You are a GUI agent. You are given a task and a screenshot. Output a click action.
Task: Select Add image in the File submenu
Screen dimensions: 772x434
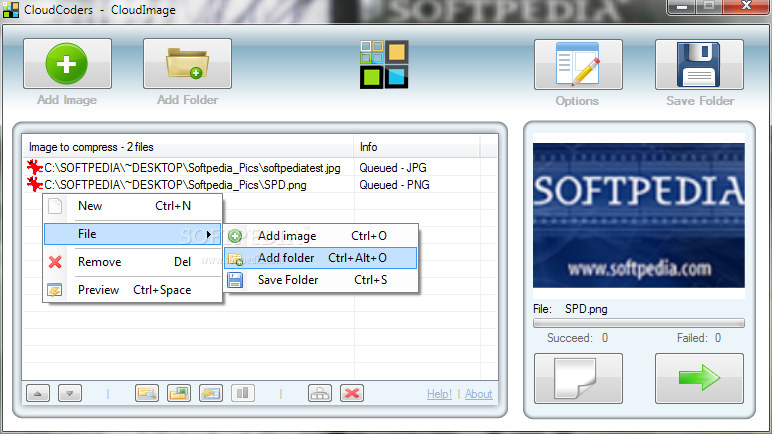pos(321,236)
